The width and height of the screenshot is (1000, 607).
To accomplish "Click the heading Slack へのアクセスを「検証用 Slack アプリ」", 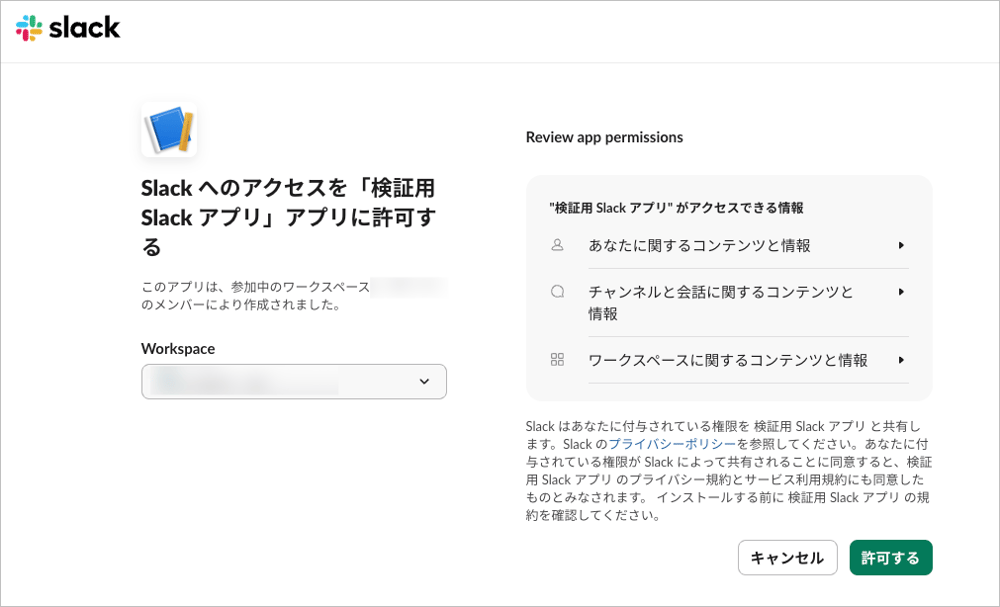I will pyautogui.click(x=288, y=217).
